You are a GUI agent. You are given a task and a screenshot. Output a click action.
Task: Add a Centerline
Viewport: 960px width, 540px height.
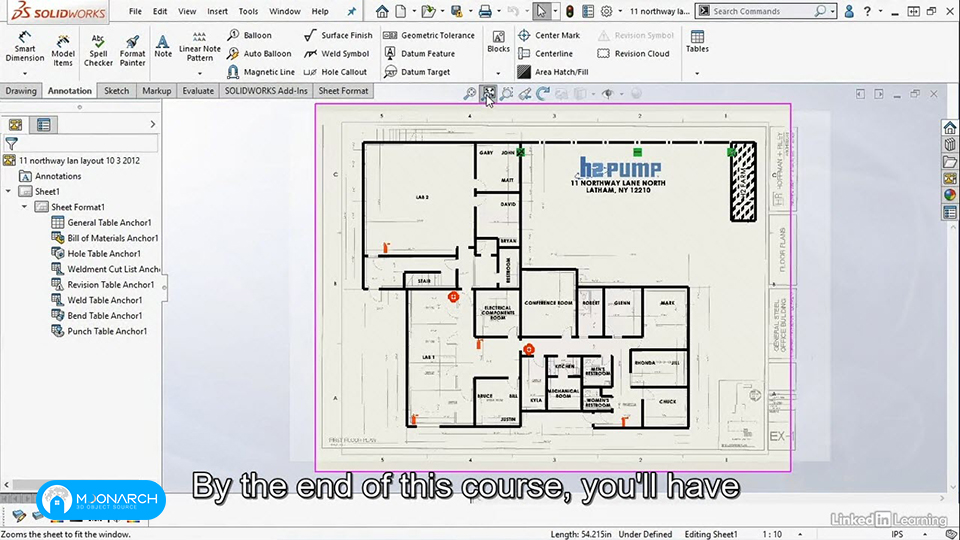tap(546, 54)
